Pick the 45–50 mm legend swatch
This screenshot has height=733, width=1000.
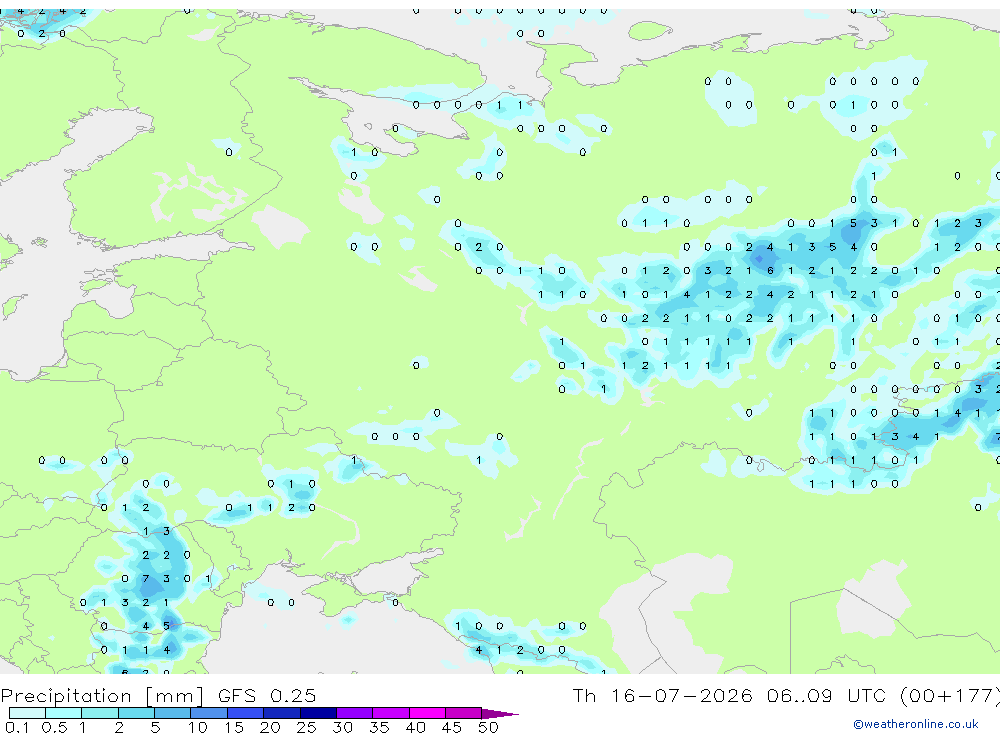coord(464,713)
